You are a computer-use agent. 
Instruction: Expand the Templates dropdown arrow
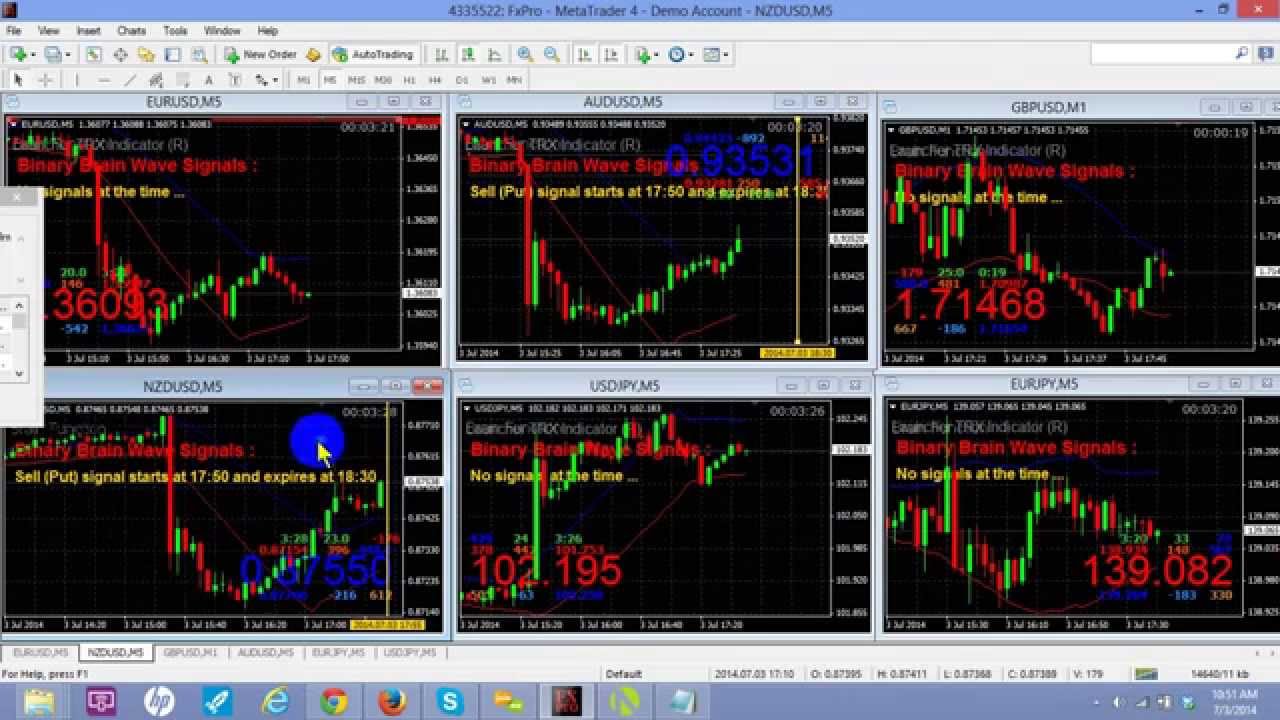[725, 54]
